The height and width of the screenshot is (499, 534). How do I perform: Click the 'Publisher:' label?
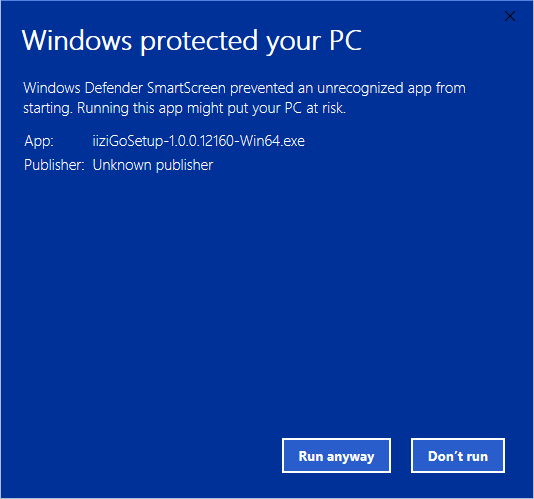[x=54, y=165]
